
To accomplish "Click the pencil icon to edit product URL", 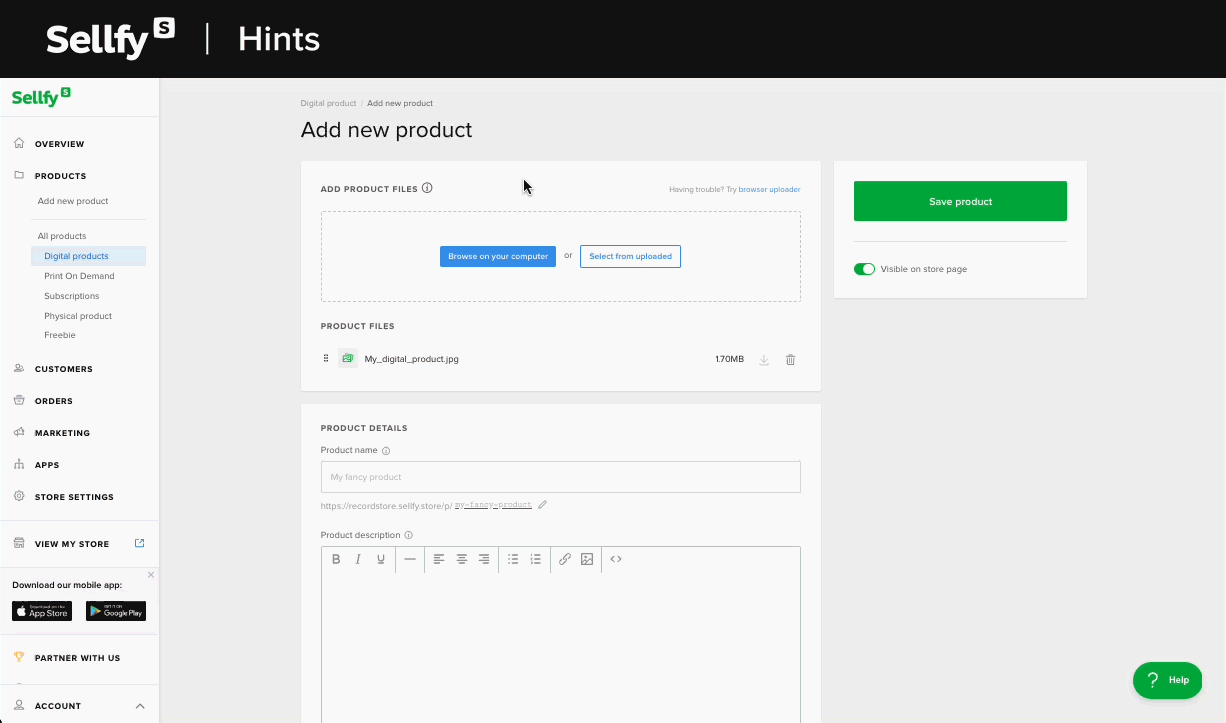I will [x=543, y=505].
